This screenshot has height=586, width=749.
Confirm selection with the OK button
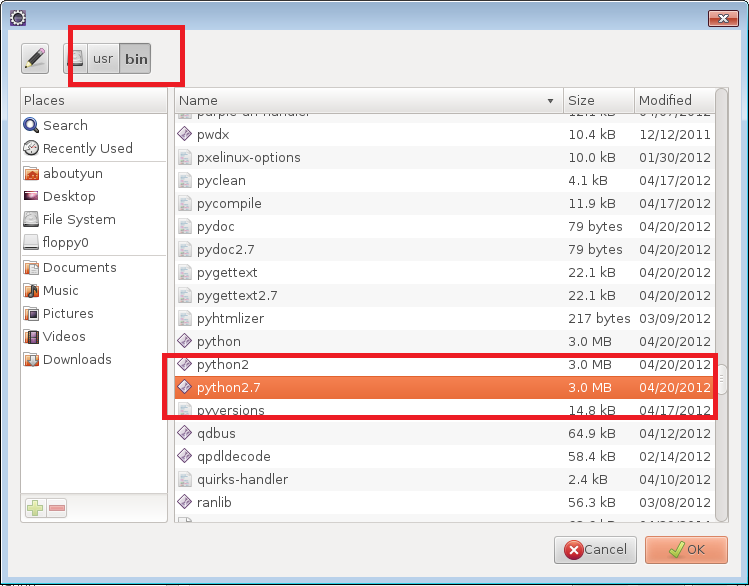click(x=685, y=549)
